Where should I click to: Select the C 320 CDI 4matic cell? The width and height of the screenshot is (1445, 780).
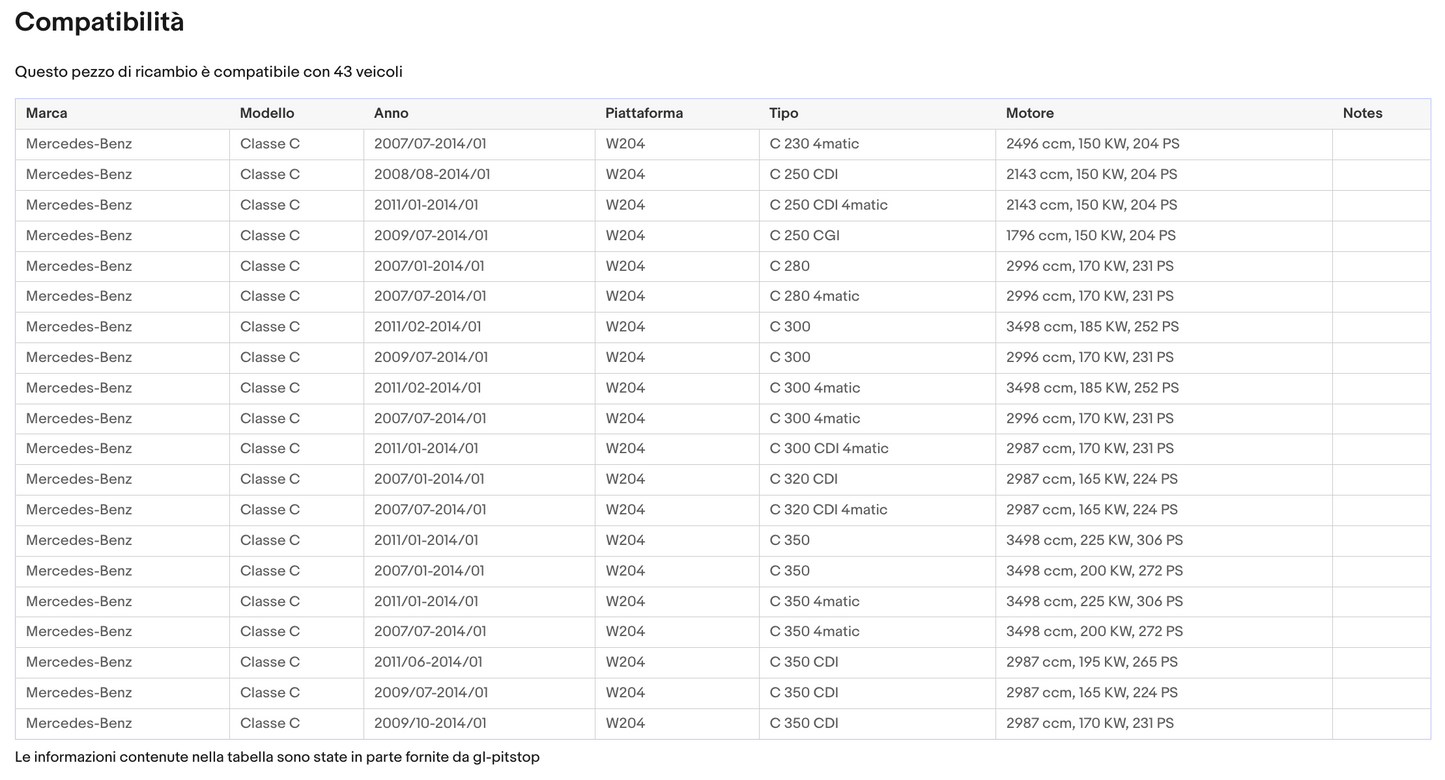(x=828, y=510)
